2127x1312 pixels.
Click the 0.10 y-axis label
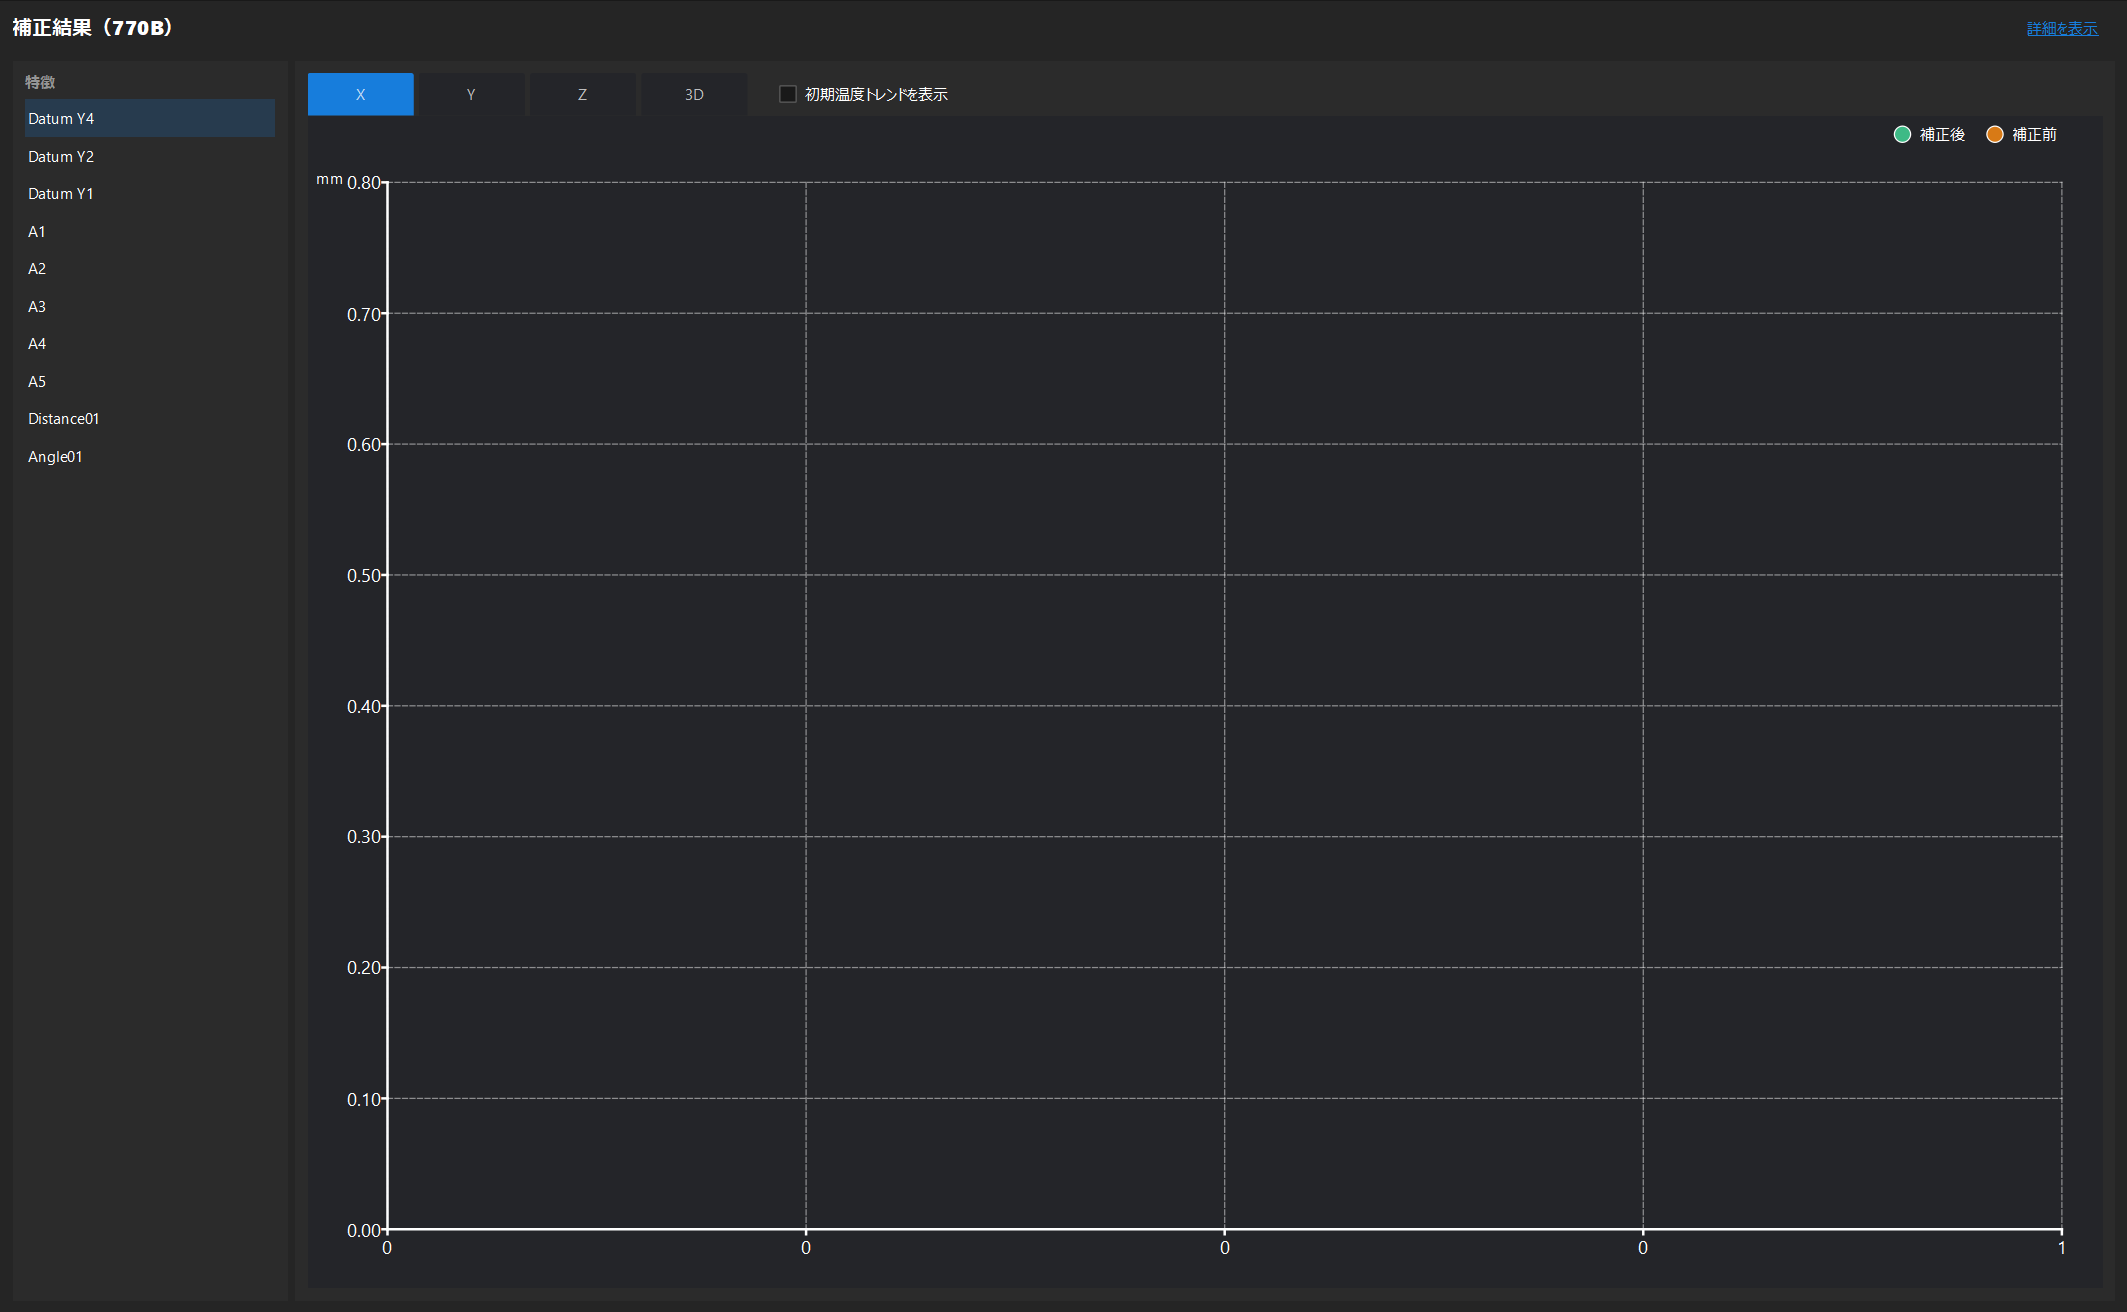point(364,1099)
